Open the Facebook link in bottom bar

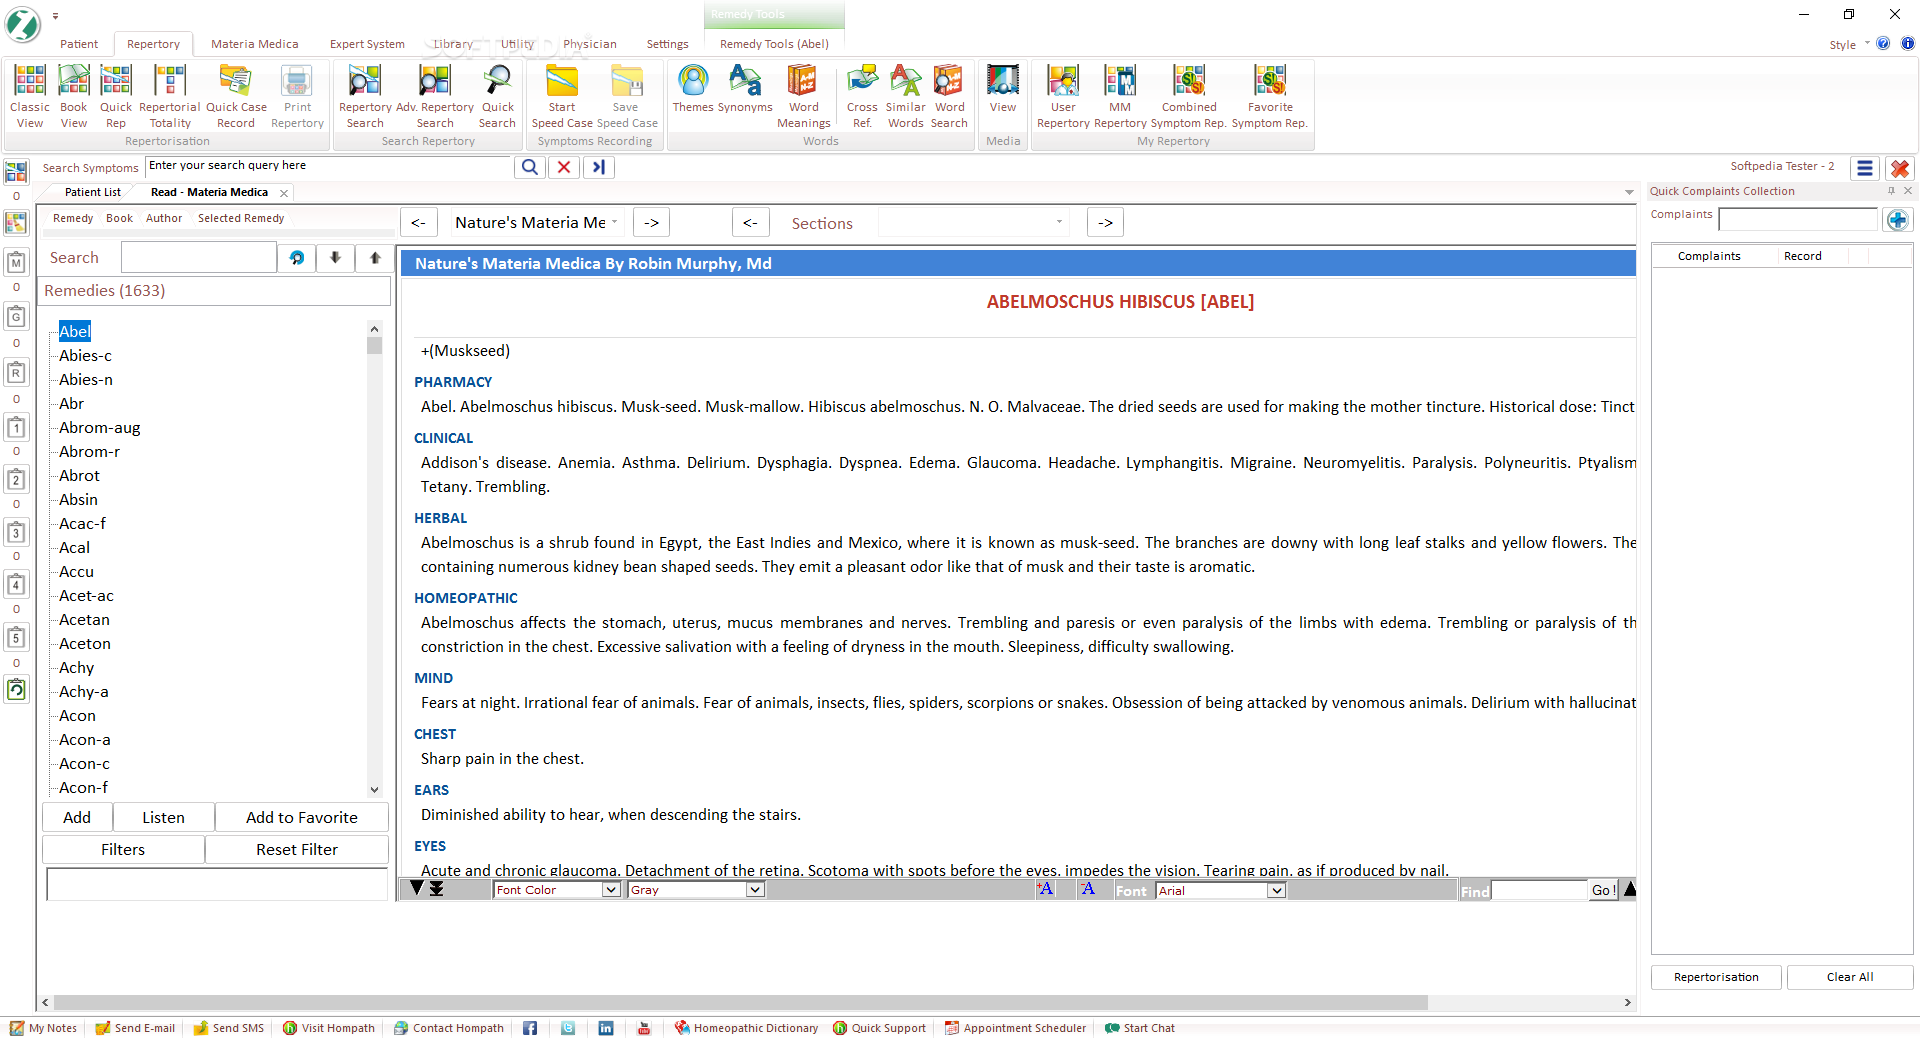click(x=530, y=1028)
